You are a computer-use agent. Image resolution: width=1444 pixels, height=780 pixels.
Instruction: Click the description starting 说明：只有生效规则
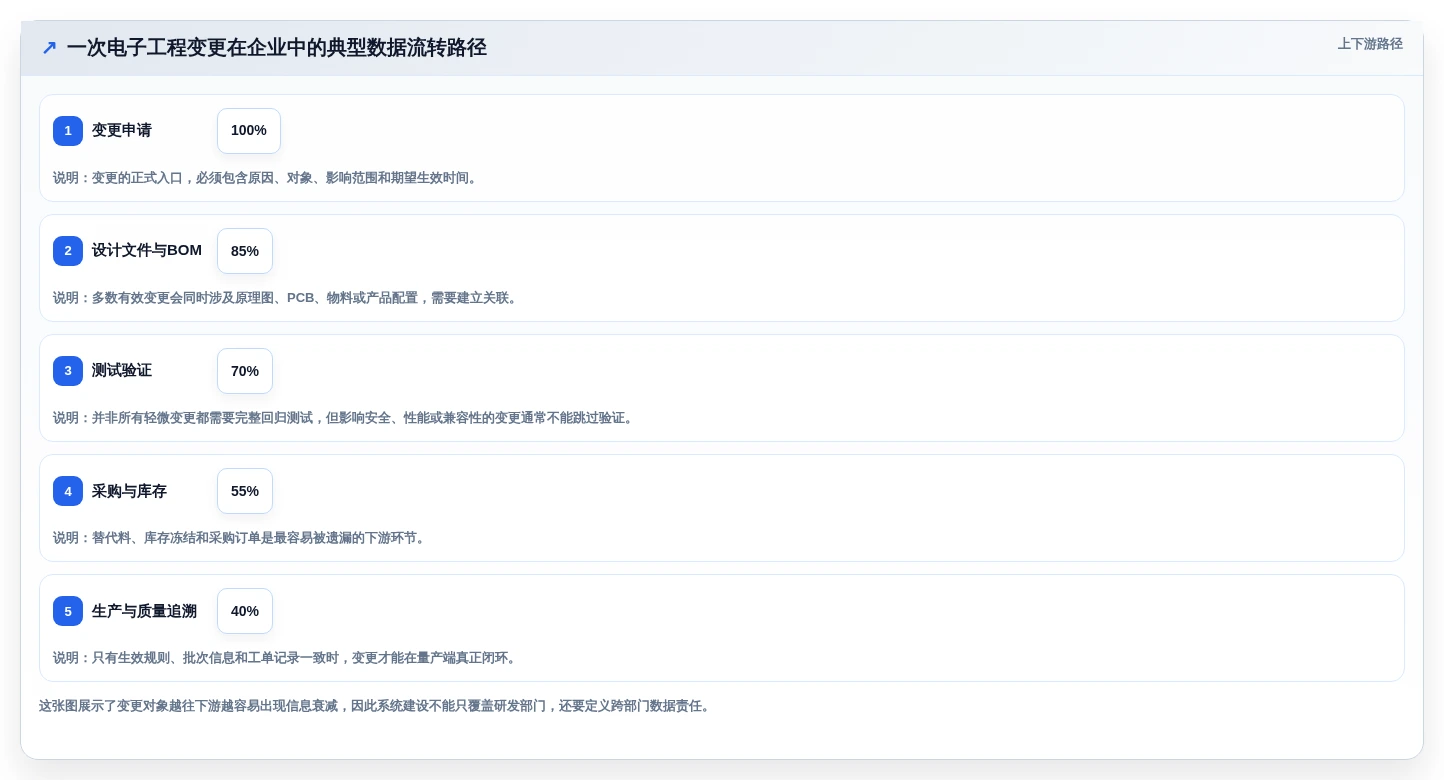[287, 658]
